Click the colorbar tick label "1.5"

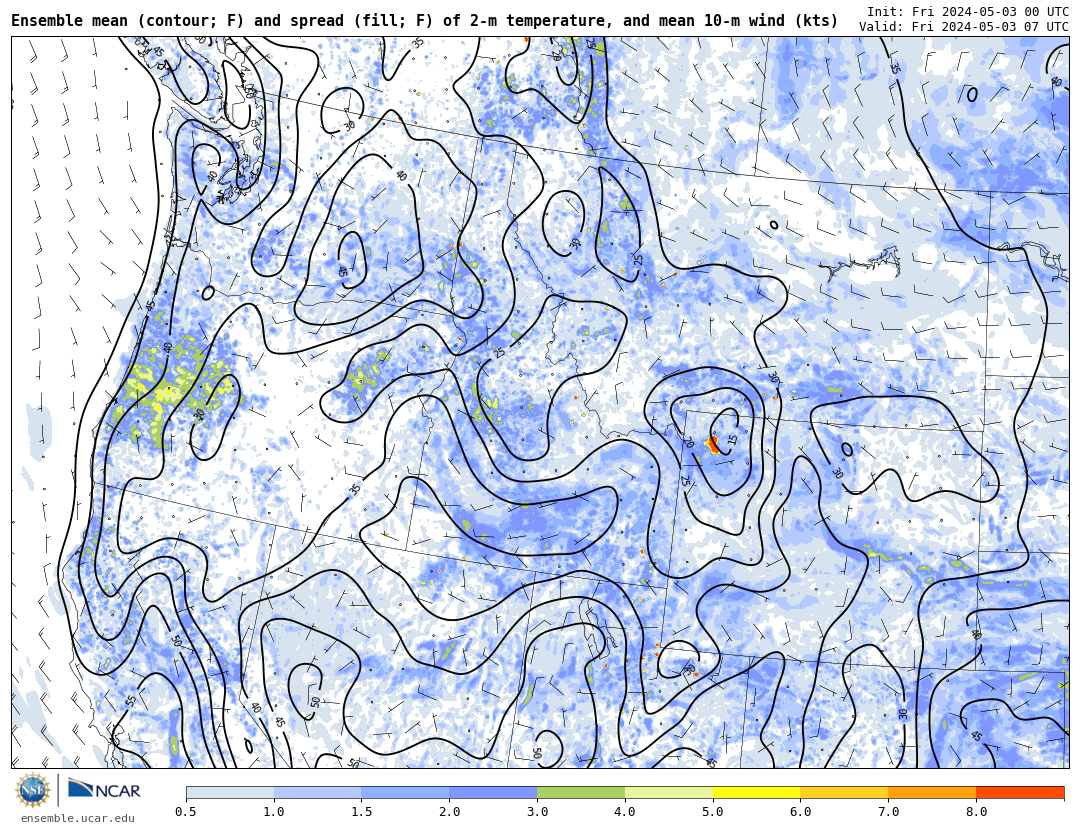[362, 812]
